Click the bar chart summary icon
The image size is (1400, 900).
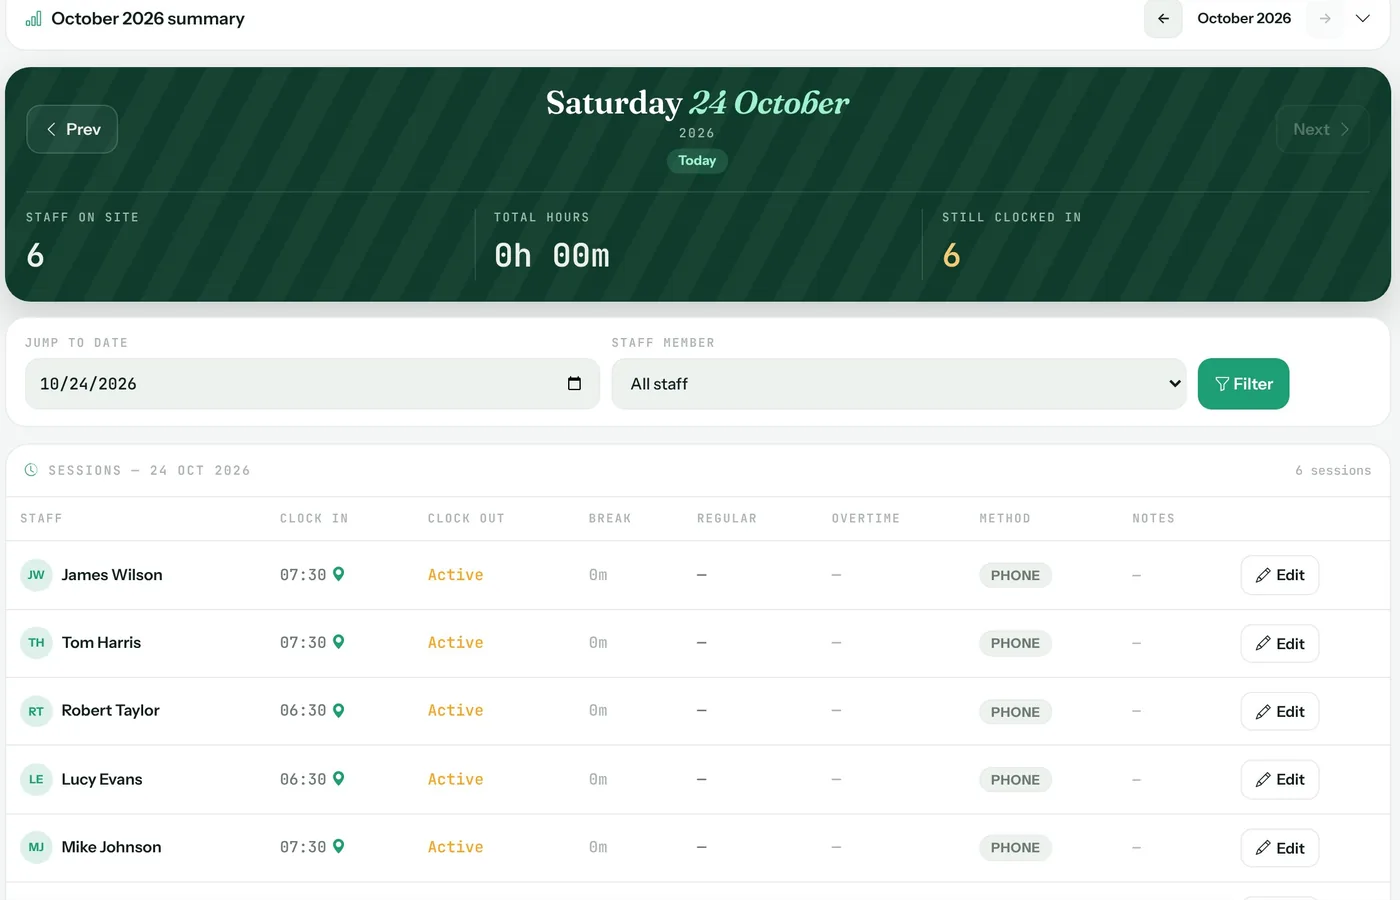33,19
